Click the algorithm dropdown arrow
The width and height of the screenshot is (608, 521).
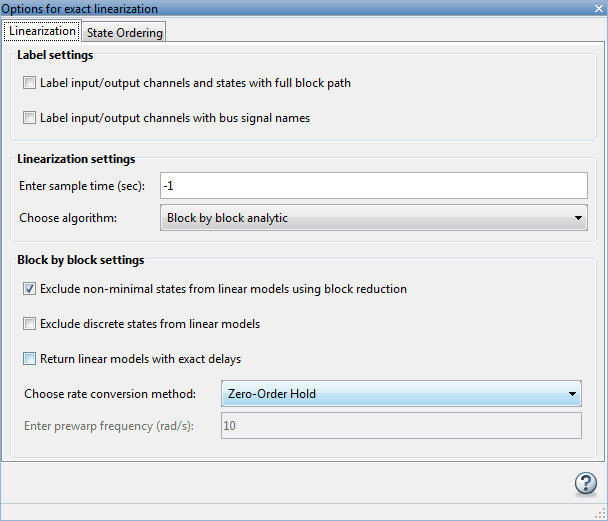point(578,218)
